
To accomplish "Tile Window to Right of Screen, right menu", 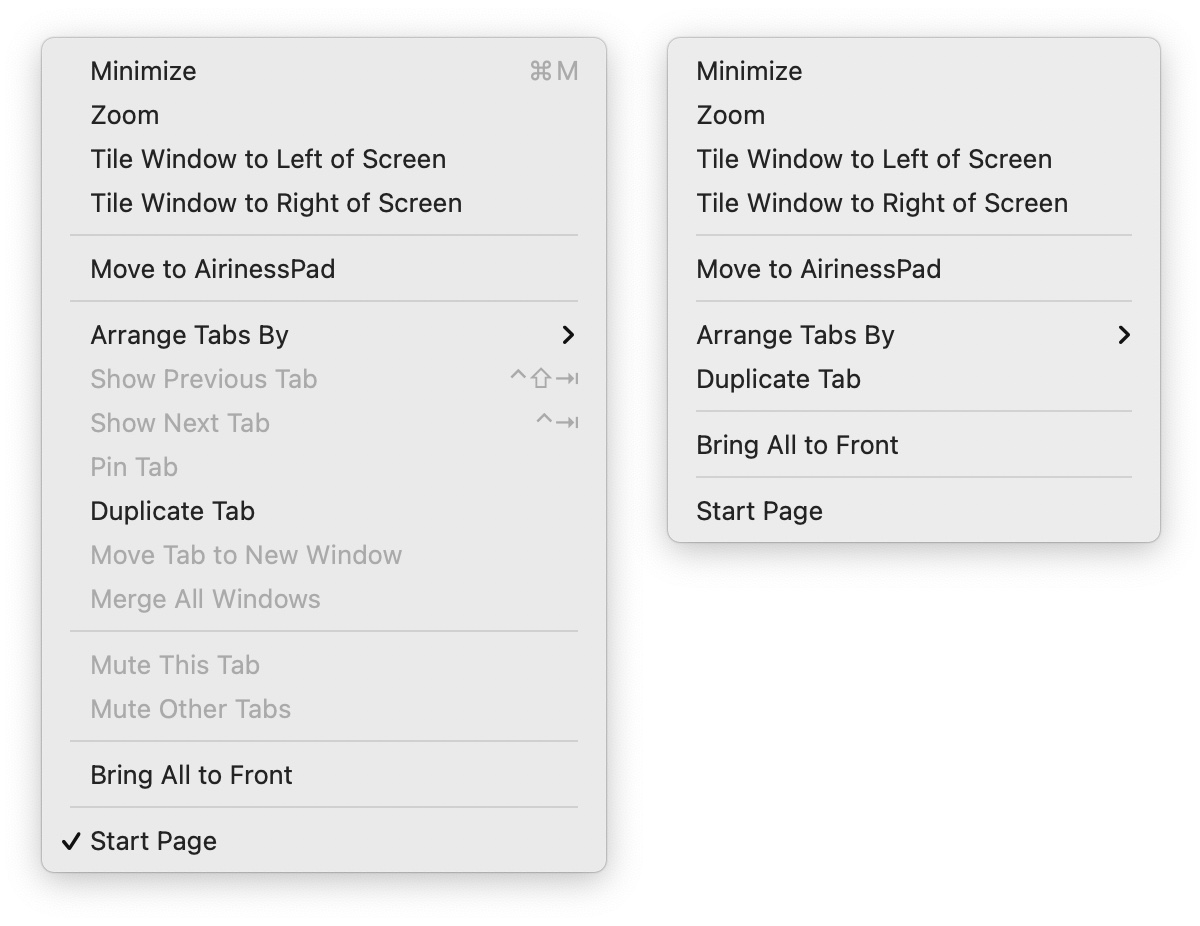I will pos(914,203).
